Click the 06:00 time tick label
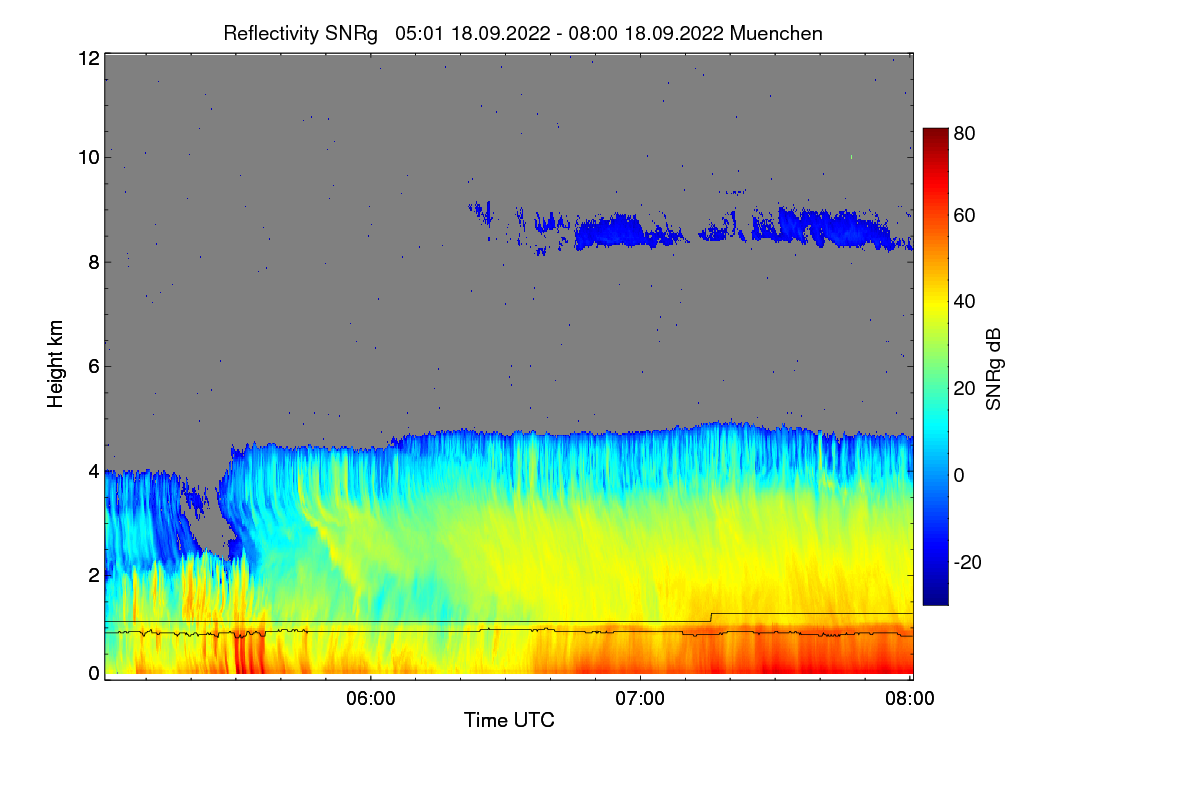1200x800 pixels. [x=370, y=699]
